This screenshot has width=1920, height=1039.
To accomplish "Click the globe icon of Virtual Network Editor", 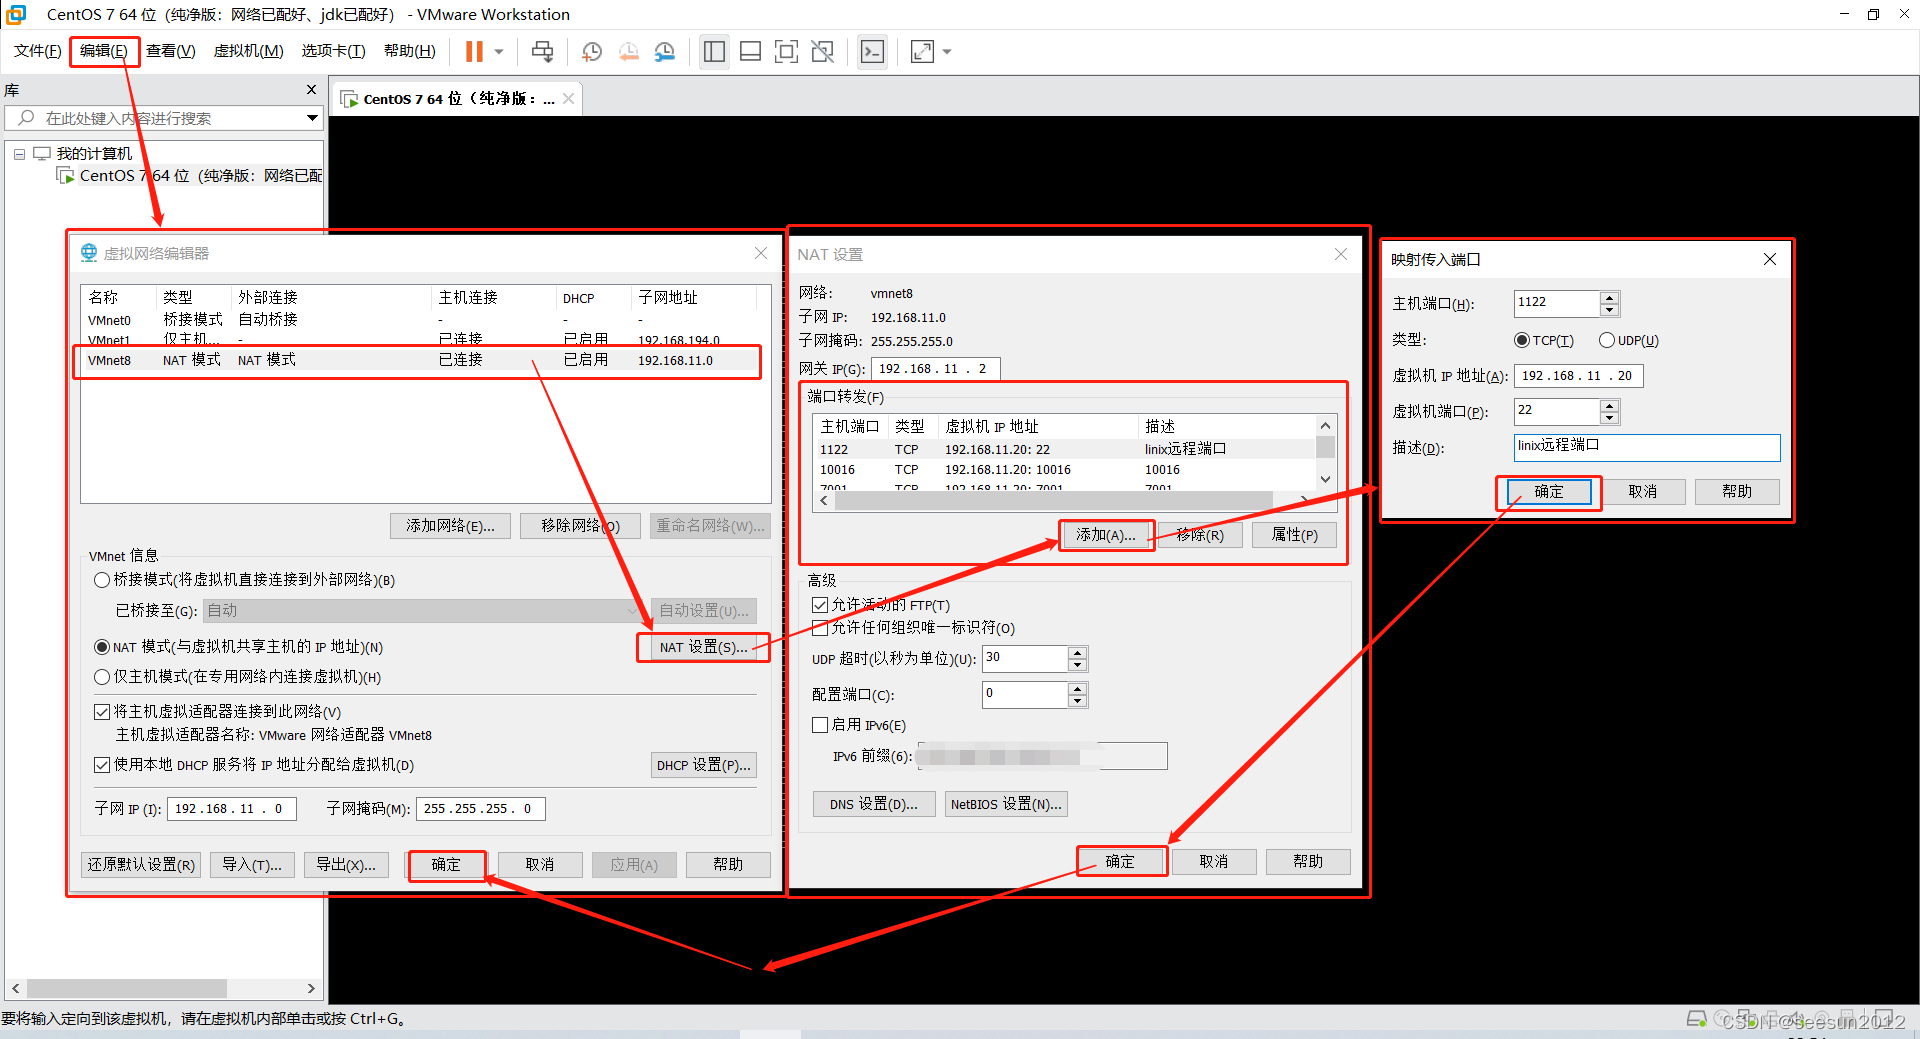I will (x=89, y=253).
